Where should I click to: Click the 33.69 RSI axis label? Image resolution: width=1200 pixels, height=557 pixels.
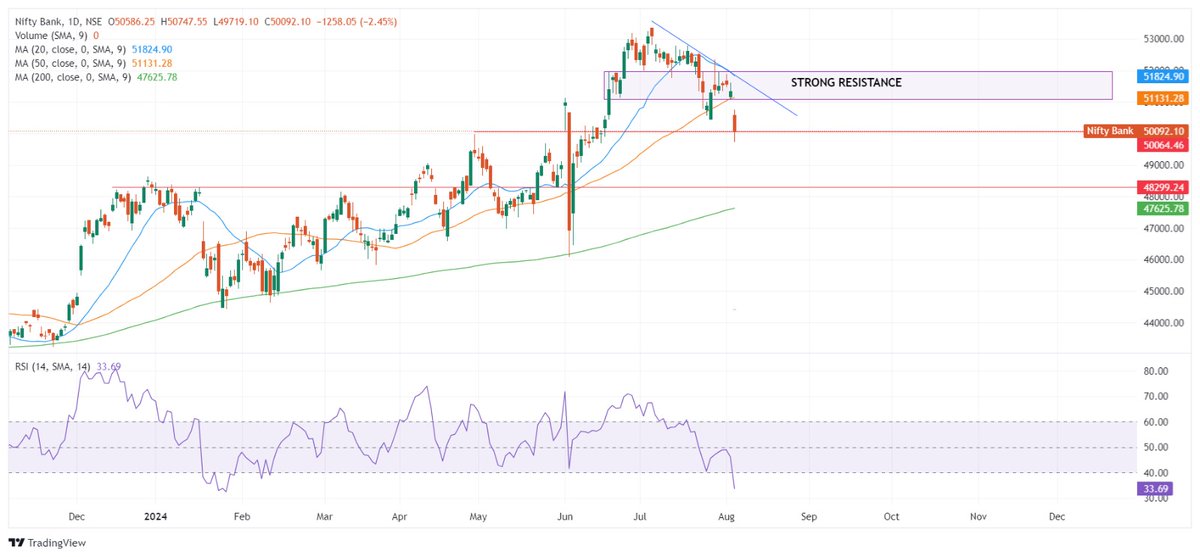1156,489
